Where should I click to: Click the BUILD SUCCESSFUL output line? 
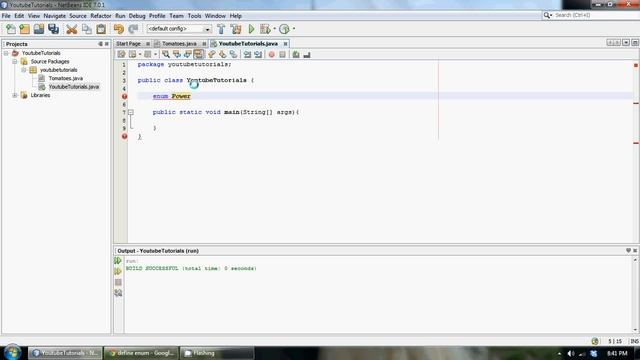pyautogui.click(x=191, y=269)
